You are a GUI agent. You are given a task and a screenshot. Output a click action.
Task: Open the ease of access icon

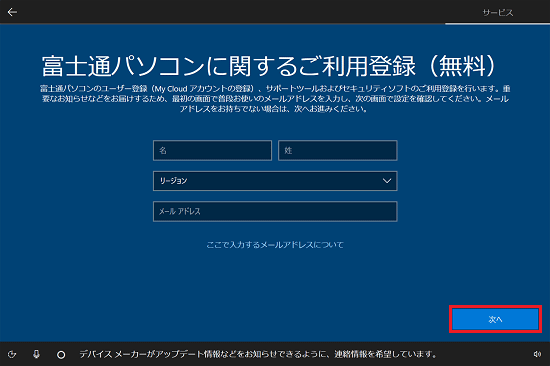click(12, 354)
